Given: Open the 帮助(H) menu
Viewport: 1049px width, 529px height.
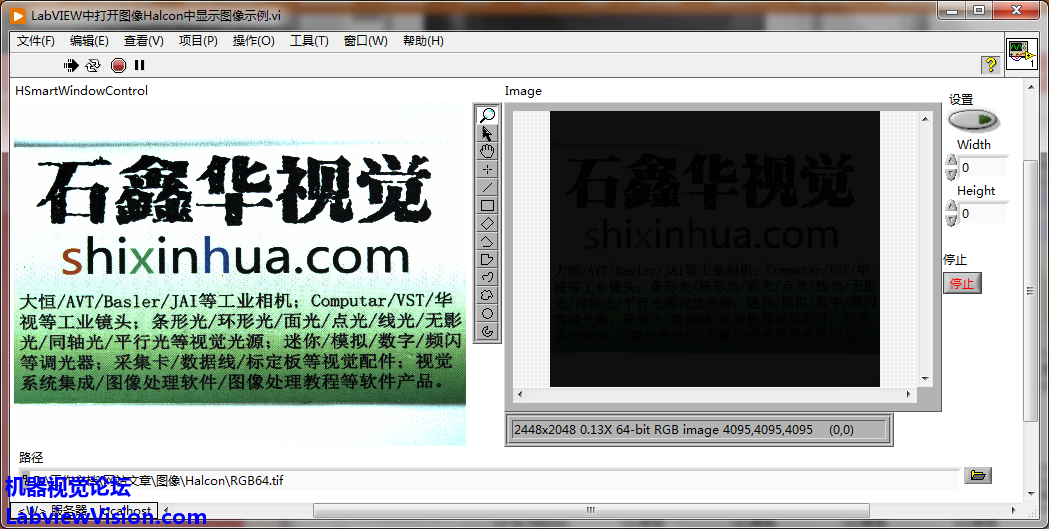Looking at the screenshot, I should pyautogui.click(x=423, y=41).
